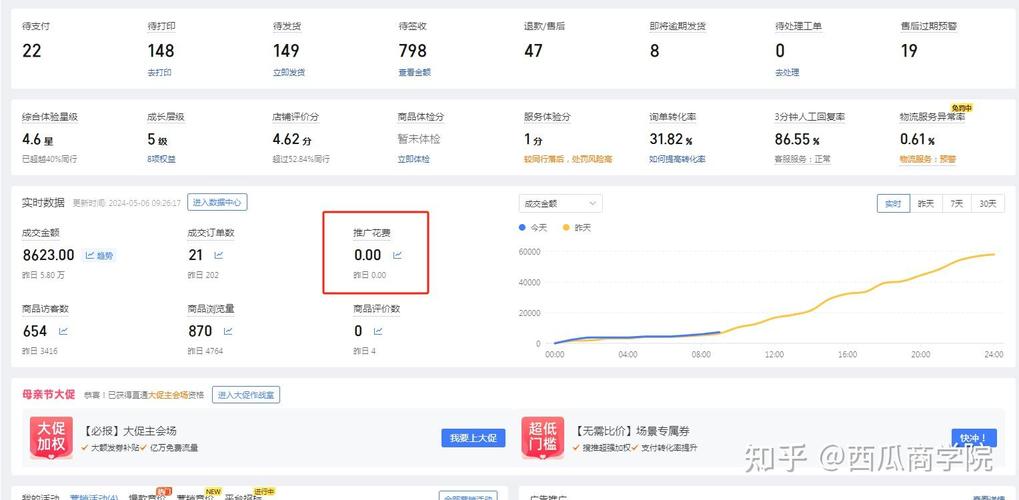Click the red 超低门槛 coupon icon
The width and height of the screenshot is (1019, 500).
tap(542, 438)
